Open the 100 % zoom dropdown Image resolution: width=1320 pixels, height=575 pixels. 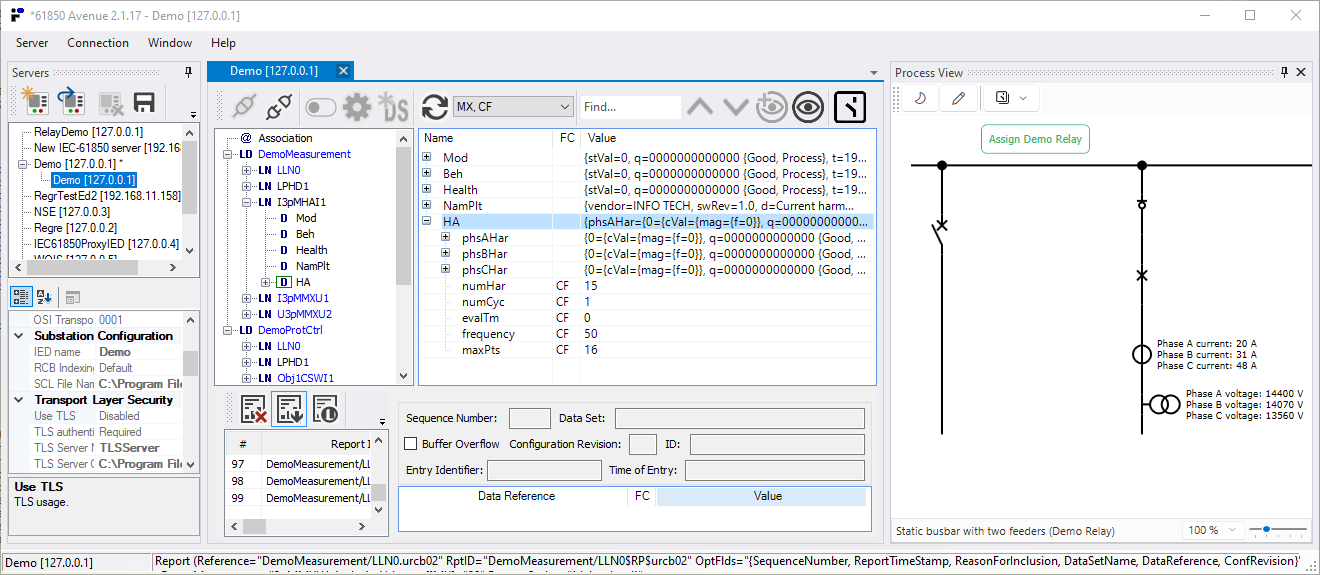point(1213,530)
